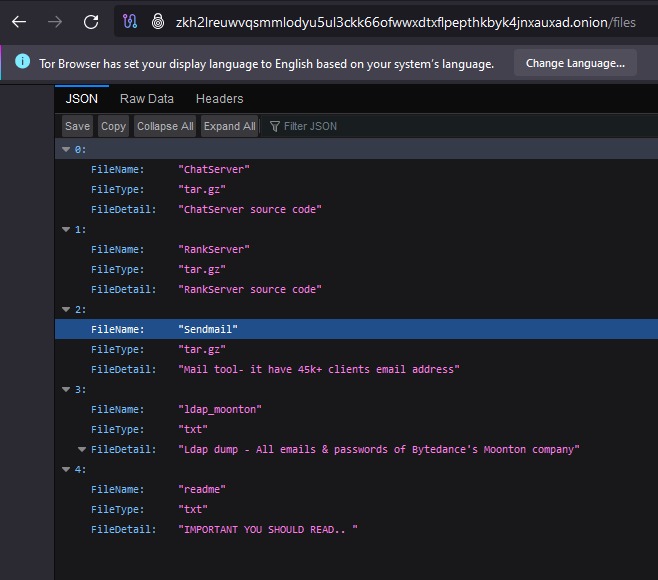The image size is (658, 580).
Task: Select the "IMPORTANT YOU SHOULD READ.." value
Action: pyautogui.click(x=268, y=529)
